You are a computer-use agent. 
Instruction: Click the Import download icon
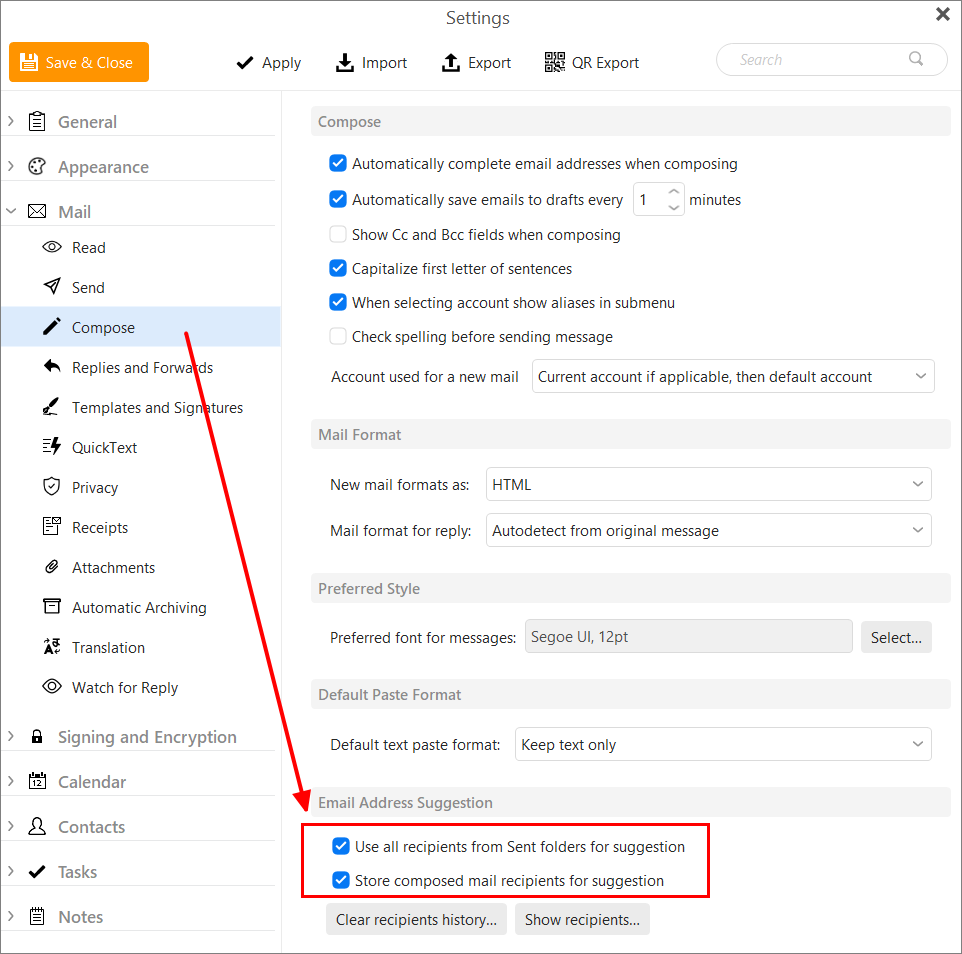point(345,62)
